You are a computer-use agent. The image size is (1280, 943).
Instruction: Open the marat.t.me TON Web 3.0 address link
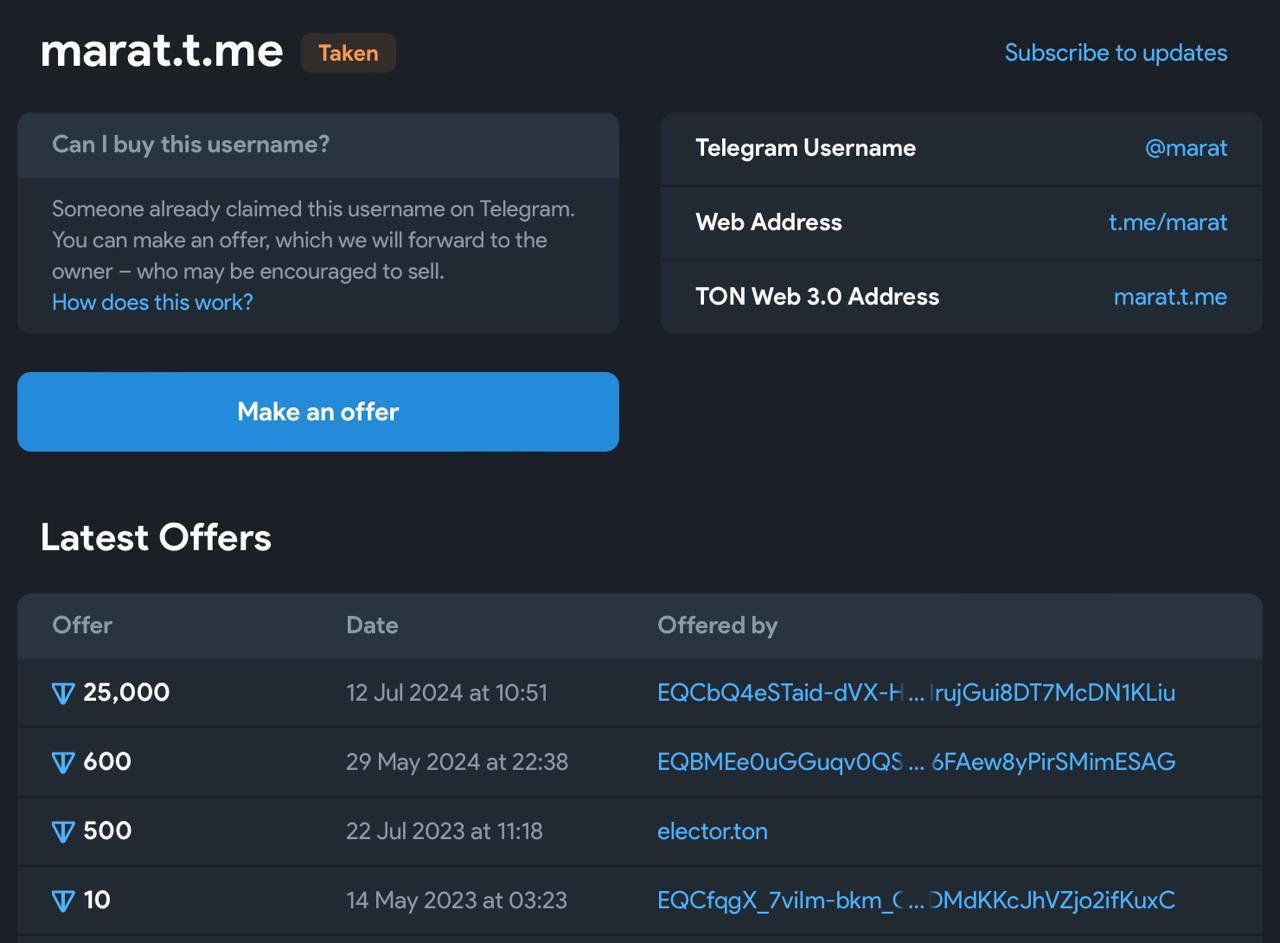1170,296
